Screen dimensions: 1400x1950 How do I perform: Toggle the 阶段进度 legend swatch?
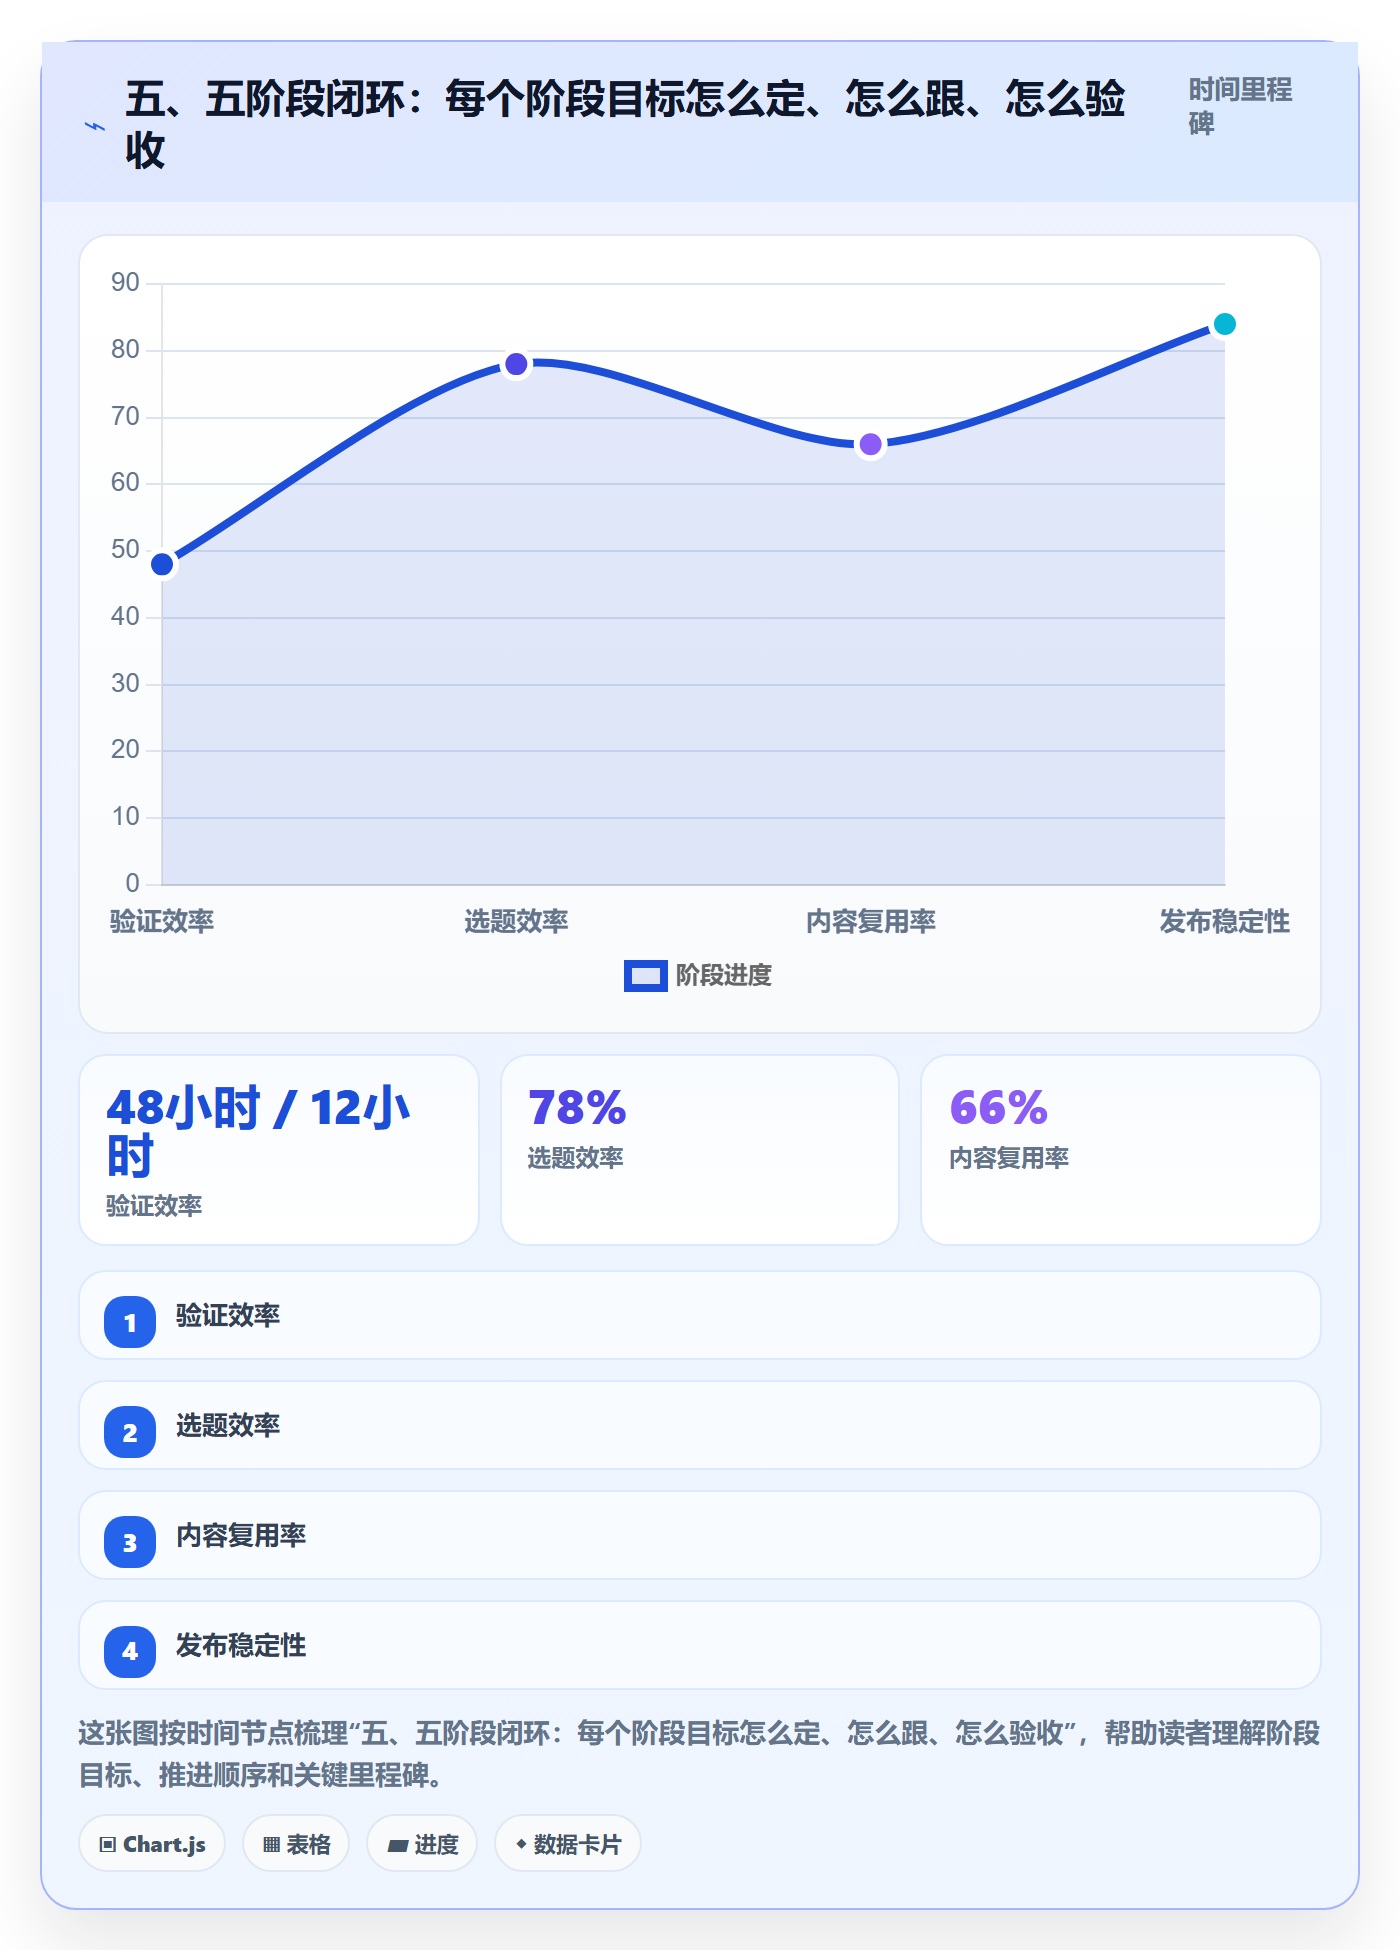click(x=646, y=975)
